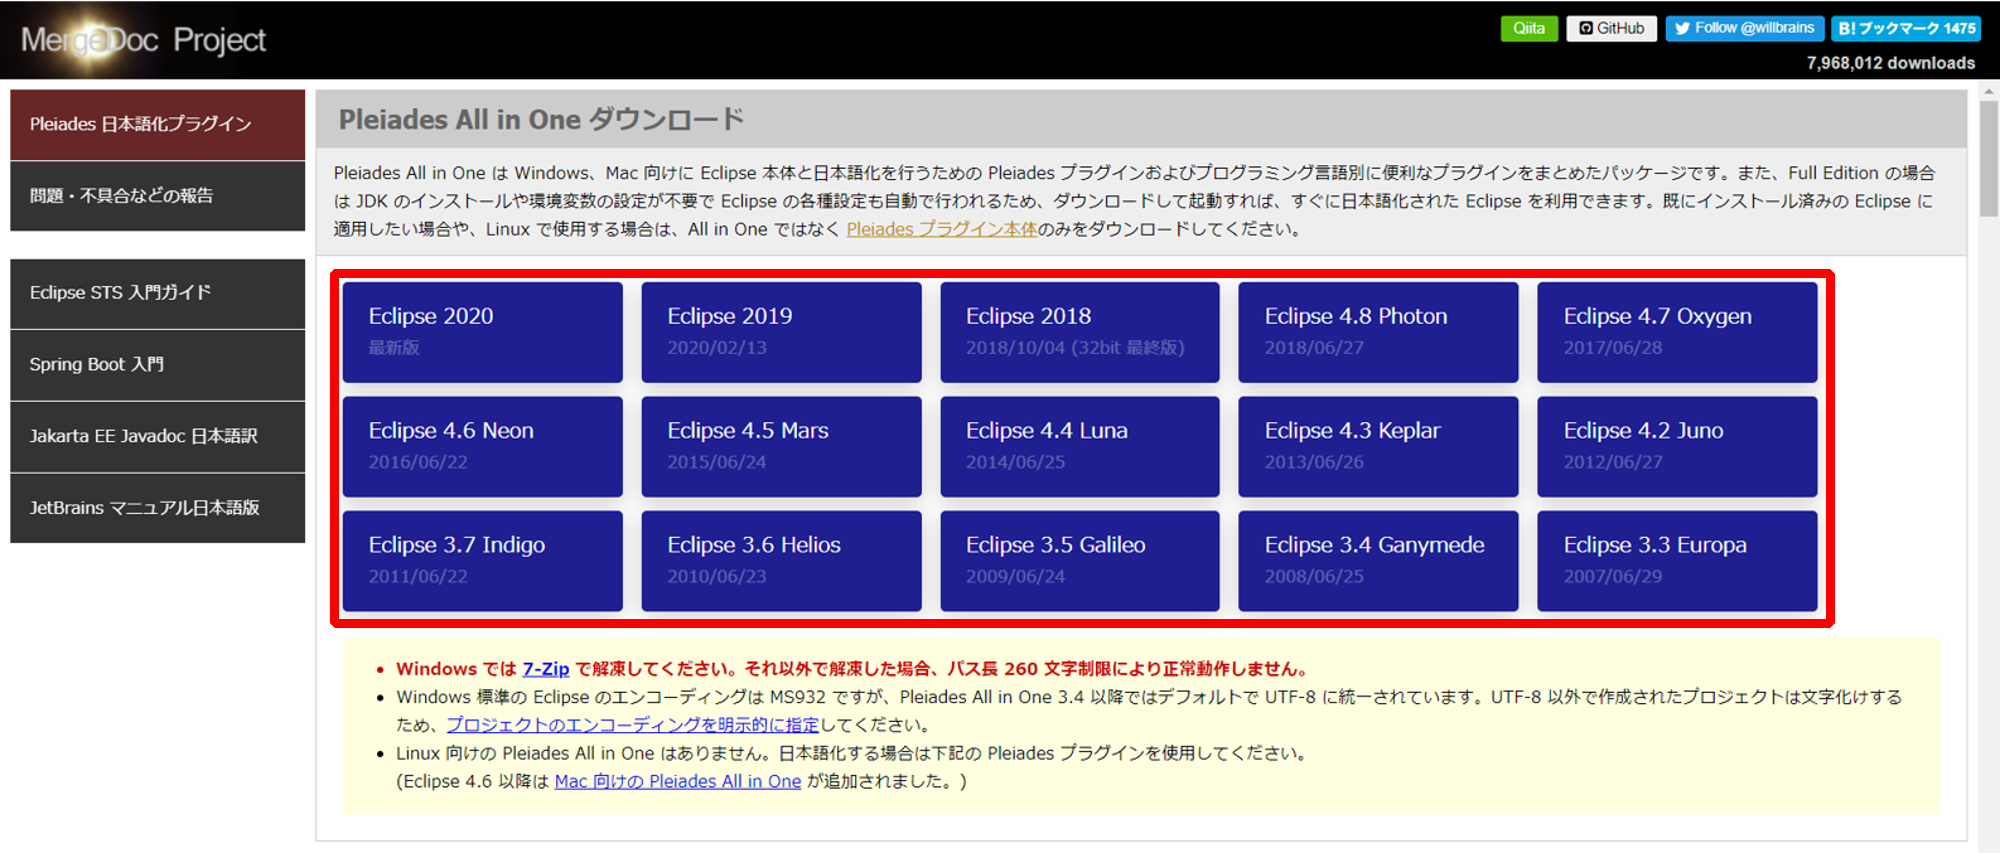Pick the Eclipse 3.4 Ganymede tile
Screen dimensions: 2000x853
point(1378,561)
